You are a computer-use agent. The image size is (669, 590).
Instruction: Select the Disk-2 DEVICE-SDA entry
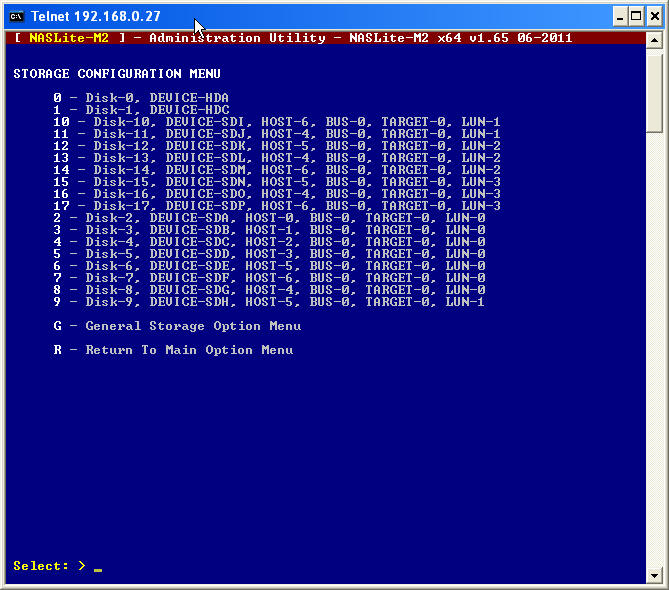(x=269, y=218)
